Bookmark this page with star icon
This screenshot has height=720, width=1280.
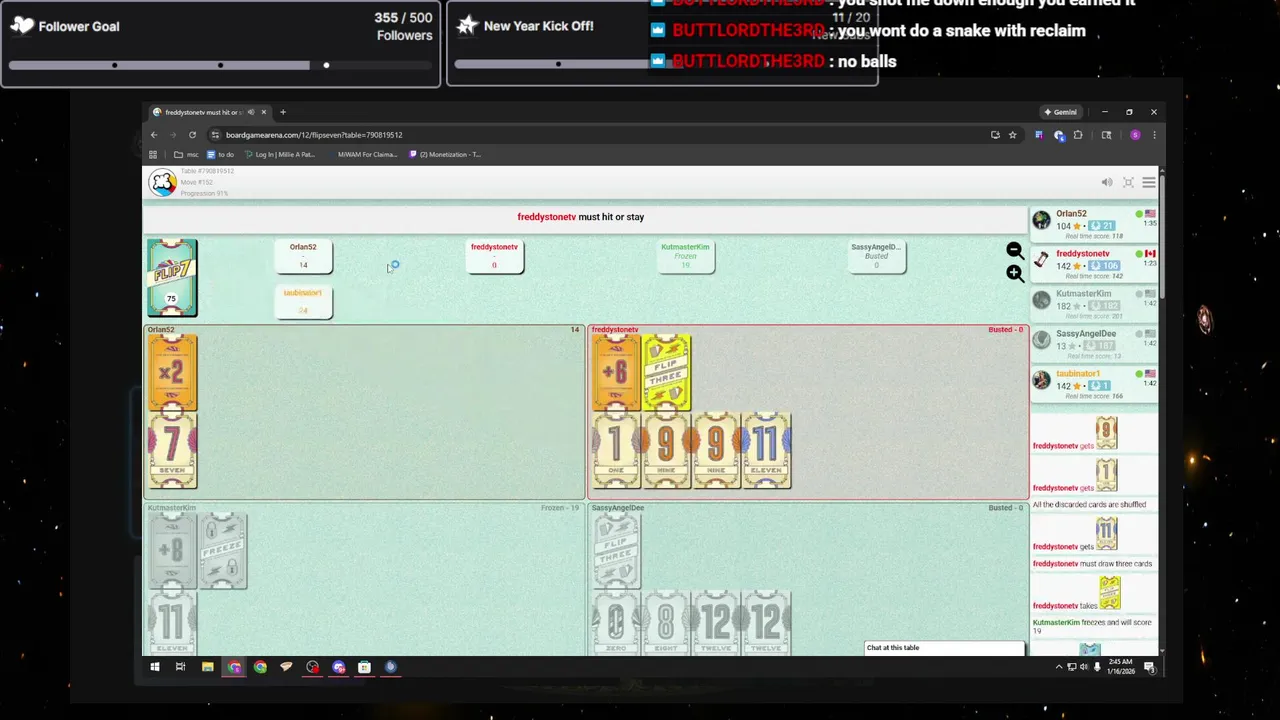tap(1012, 135)
